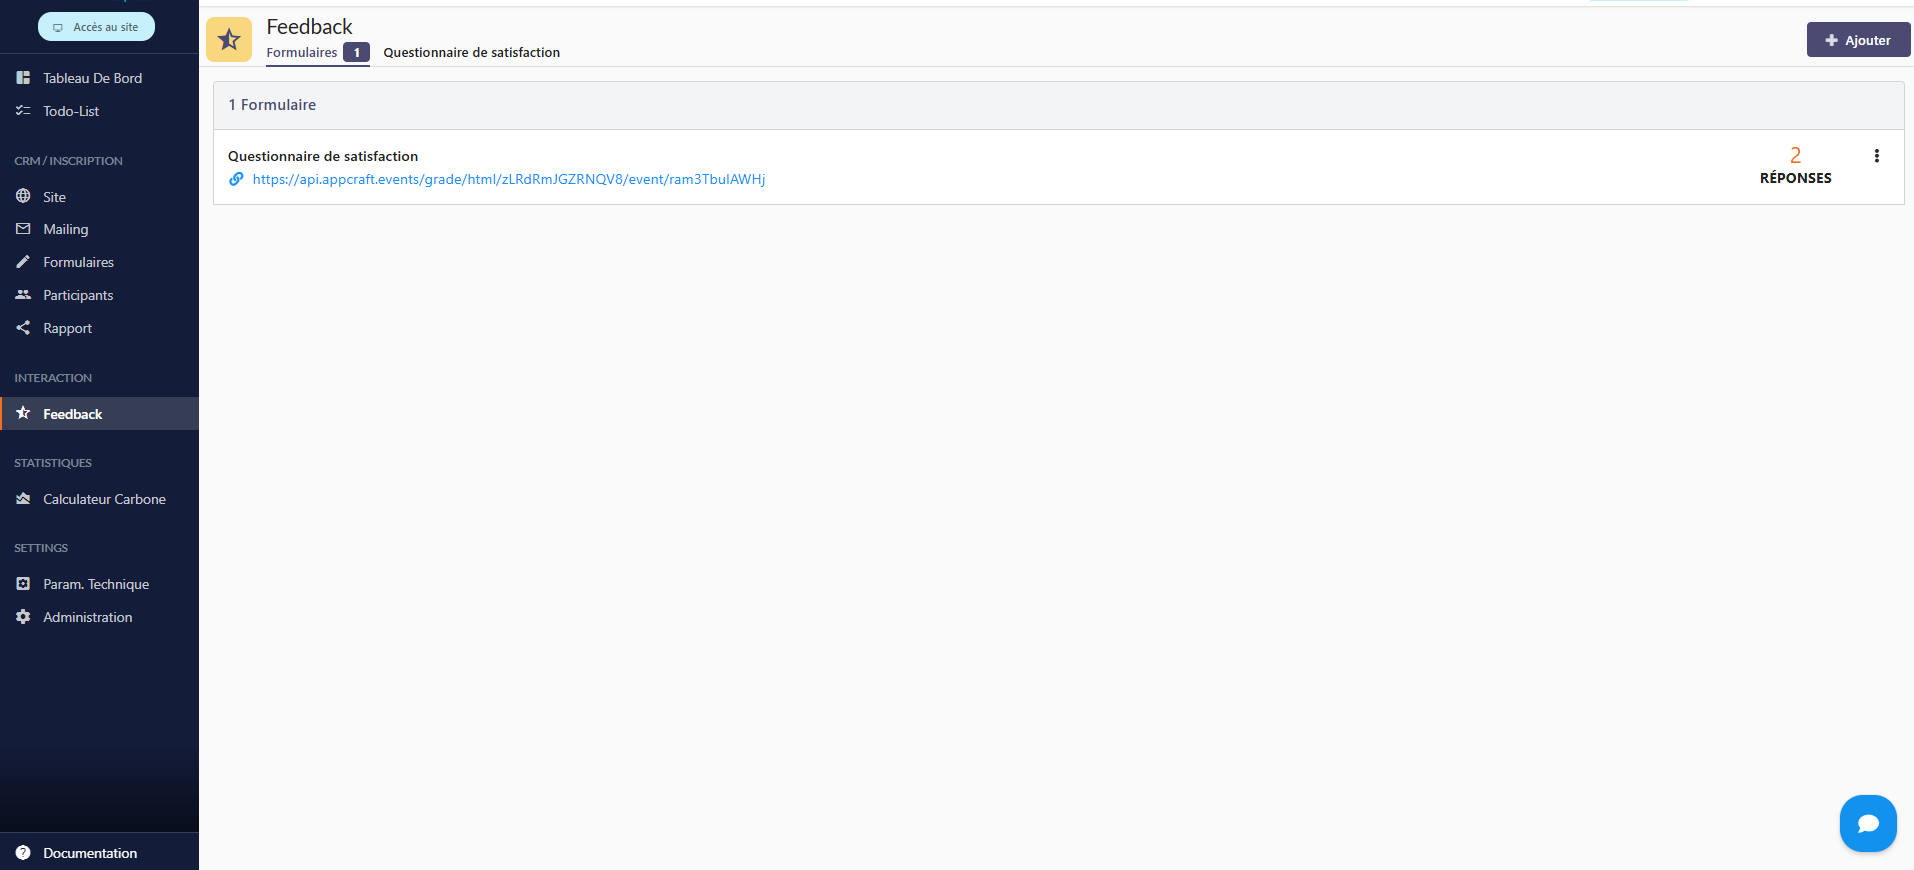
Task: Select Feedback in the sidebar
Action: click(72, 414)
